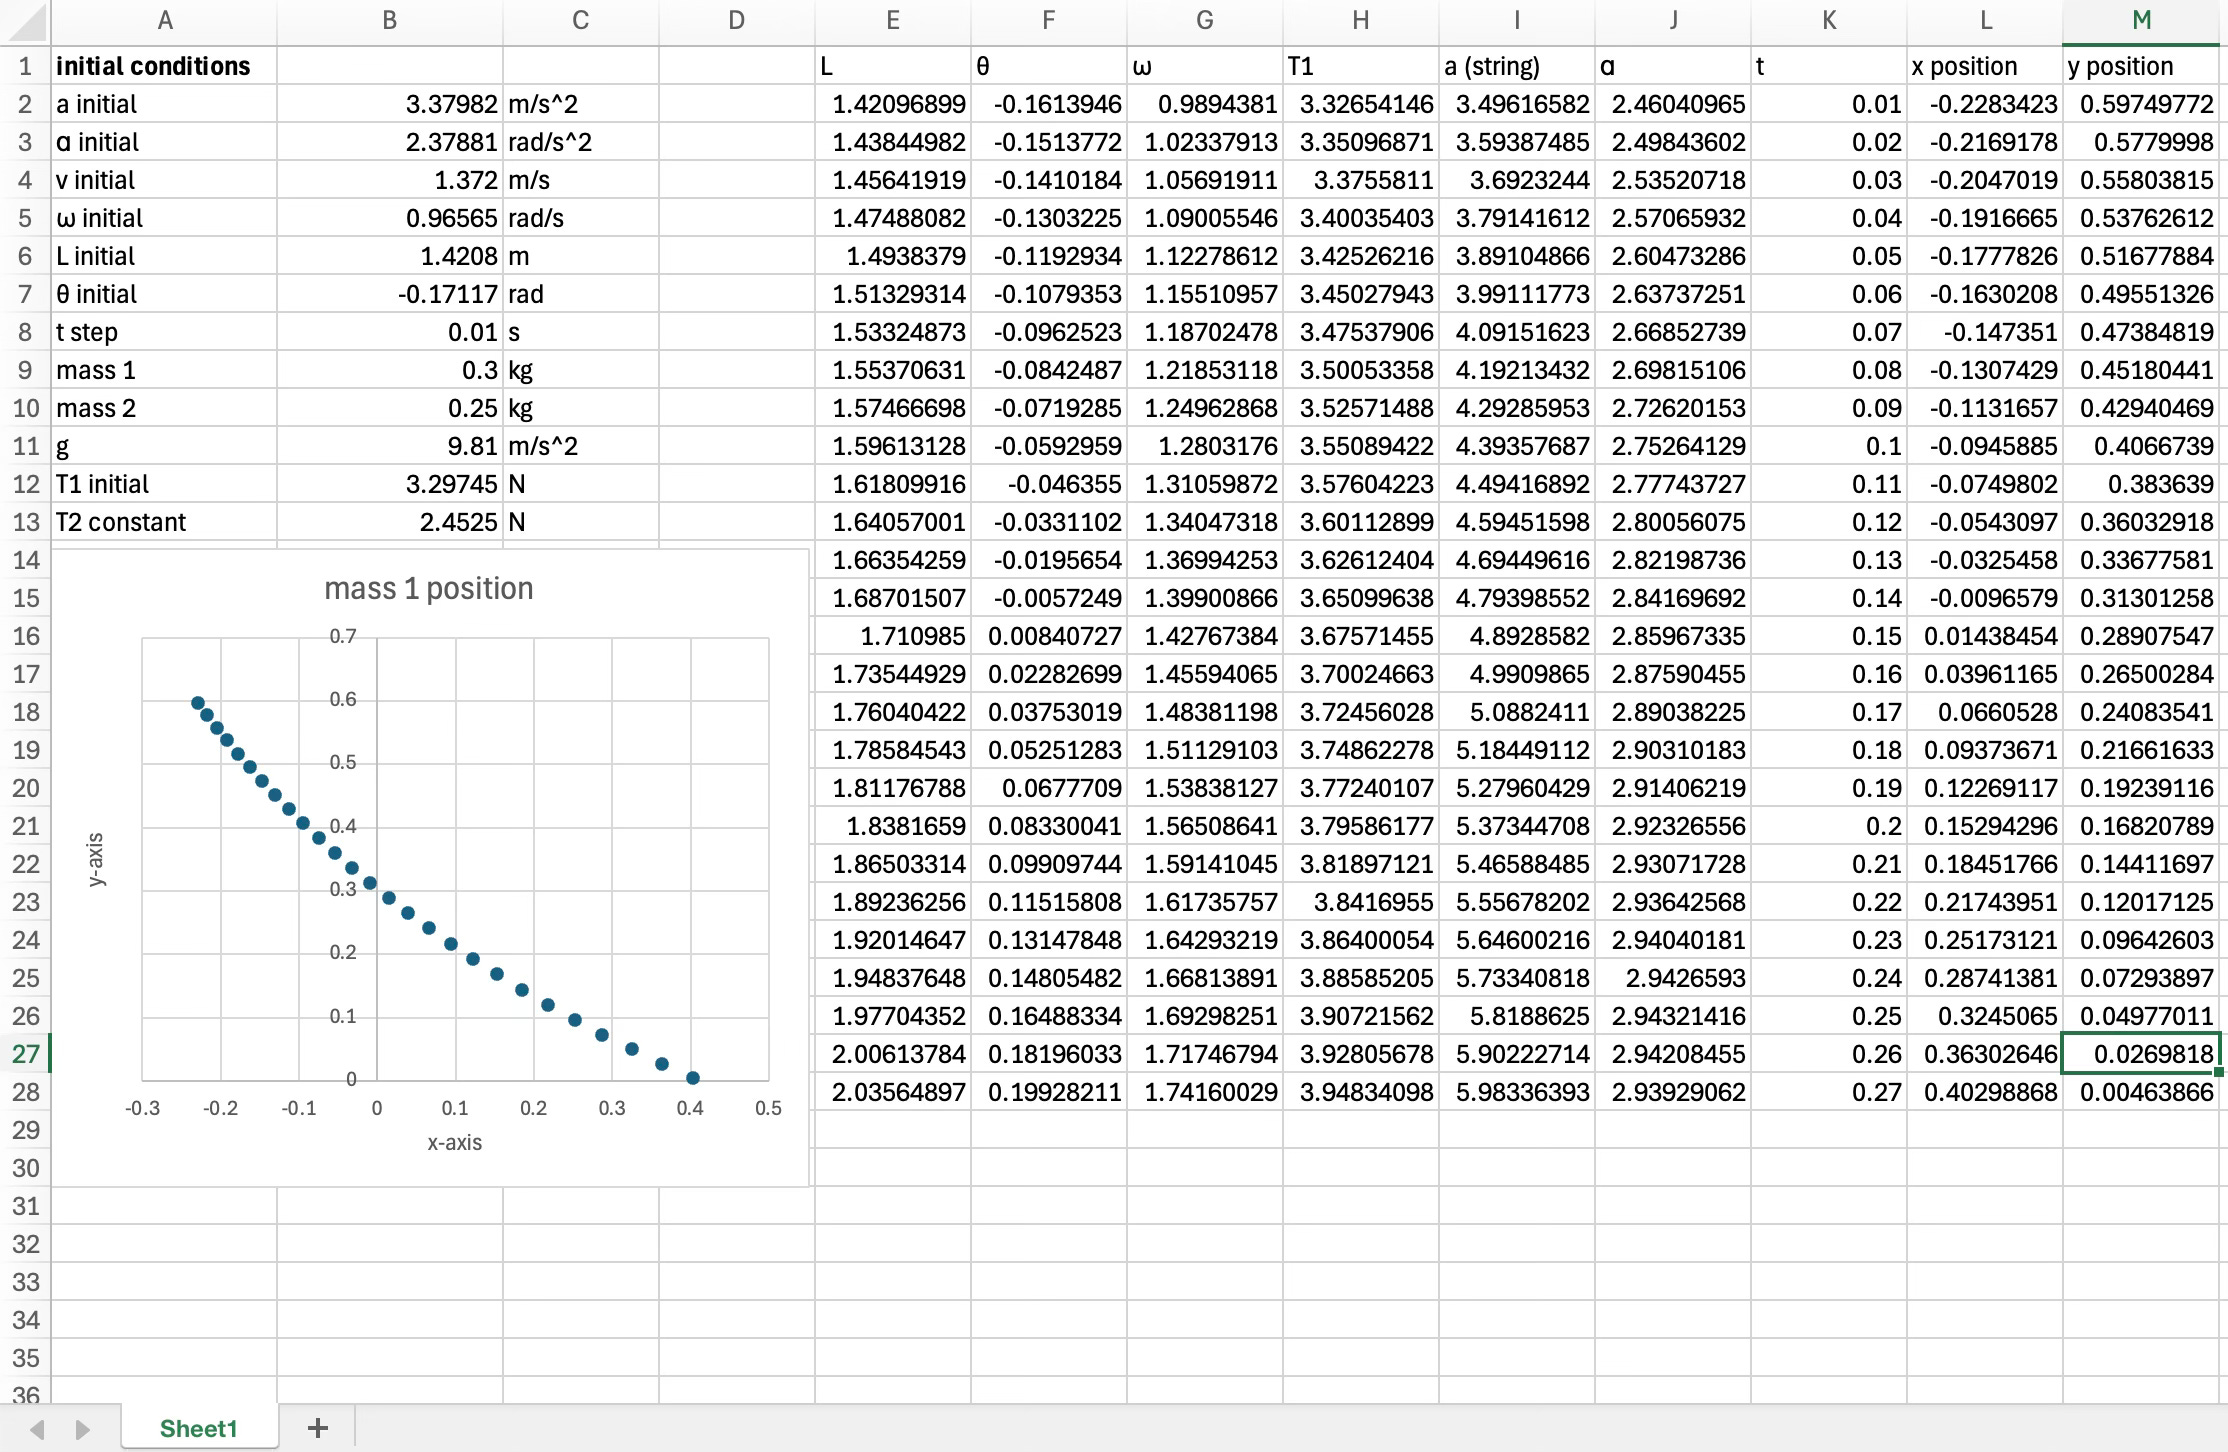Screen dimensions: 2228x1452
Task: Select the g value 9.81 cell
Action: point(389,446)
